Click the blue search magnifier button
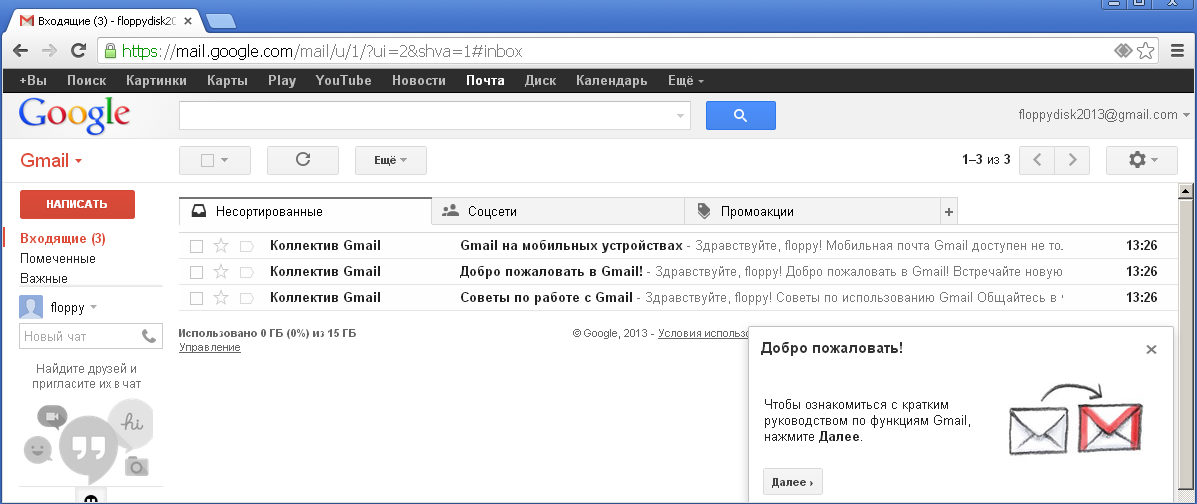Viewport: 1197px width, 504px height. tap(740, 115)
